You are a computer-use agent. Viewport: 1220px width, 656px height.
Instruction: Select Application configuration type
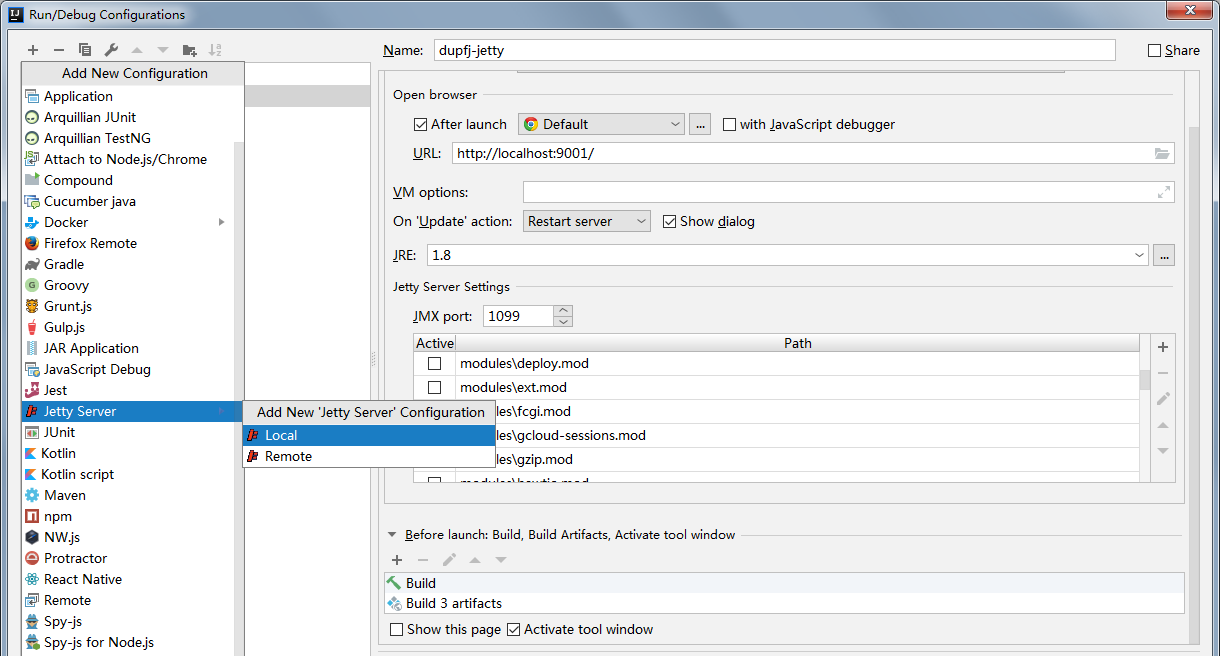tap(132, 96)
